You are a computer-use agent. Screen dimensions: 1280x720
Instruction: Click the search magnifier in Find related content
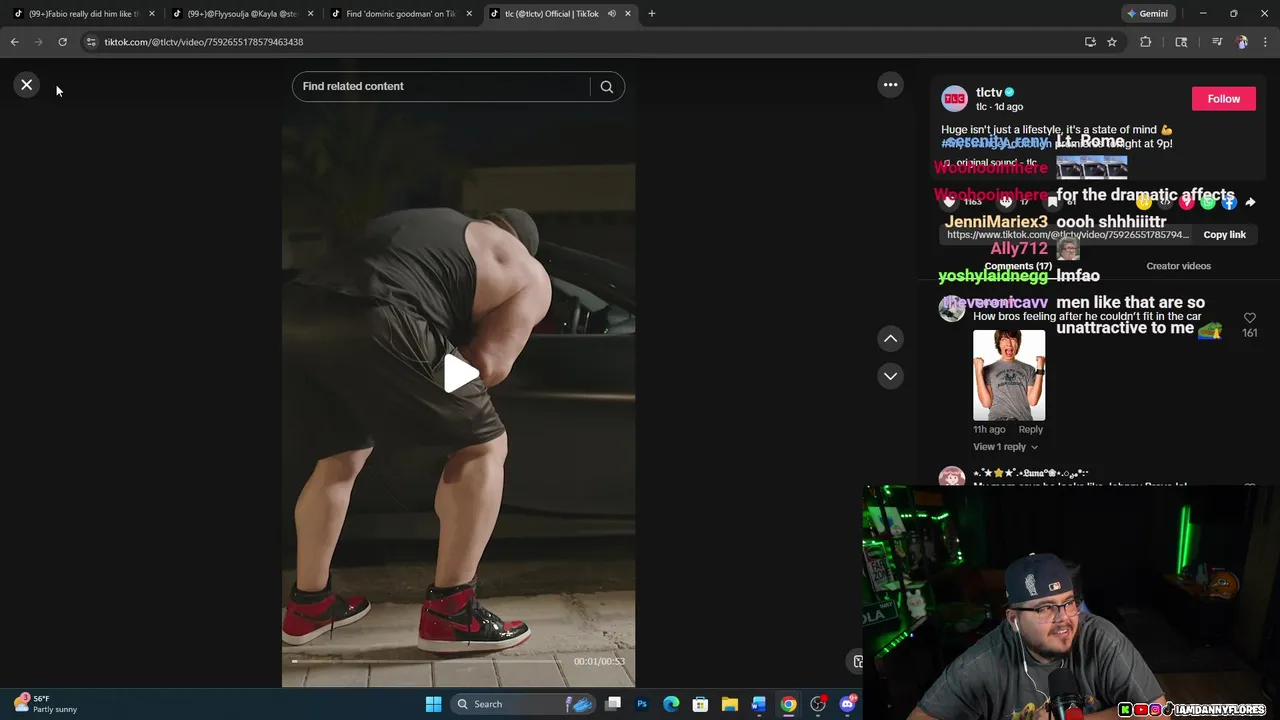coord(606,87)
